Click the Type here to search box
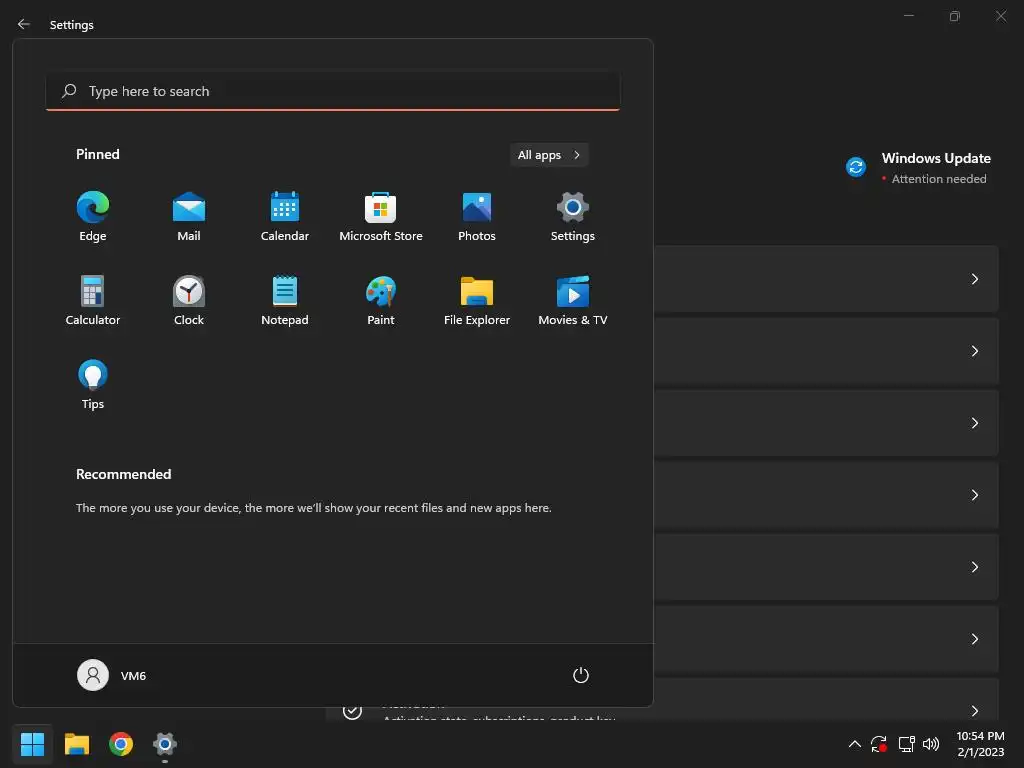This screenshot has height=768, width=1024. [333, 91]
